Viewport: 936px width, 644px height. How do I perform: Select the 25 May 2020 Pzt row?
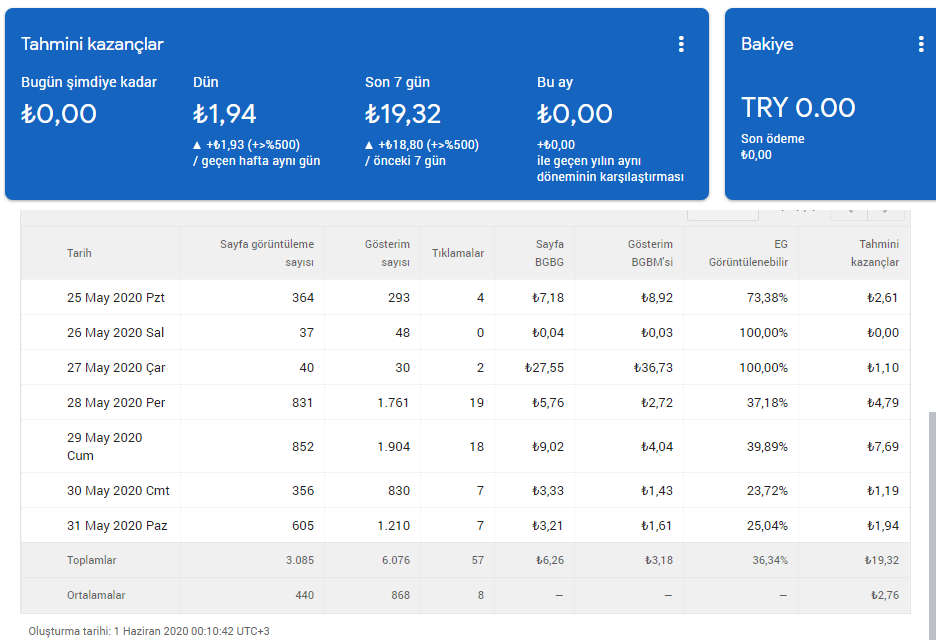coord(465,297)
